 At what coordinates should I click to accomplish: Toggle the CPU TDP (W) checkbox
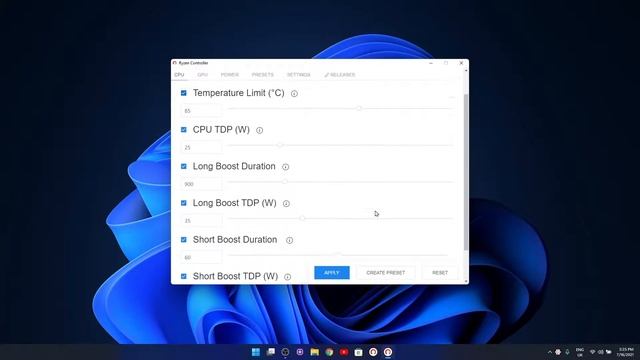(x=184, y=130)
